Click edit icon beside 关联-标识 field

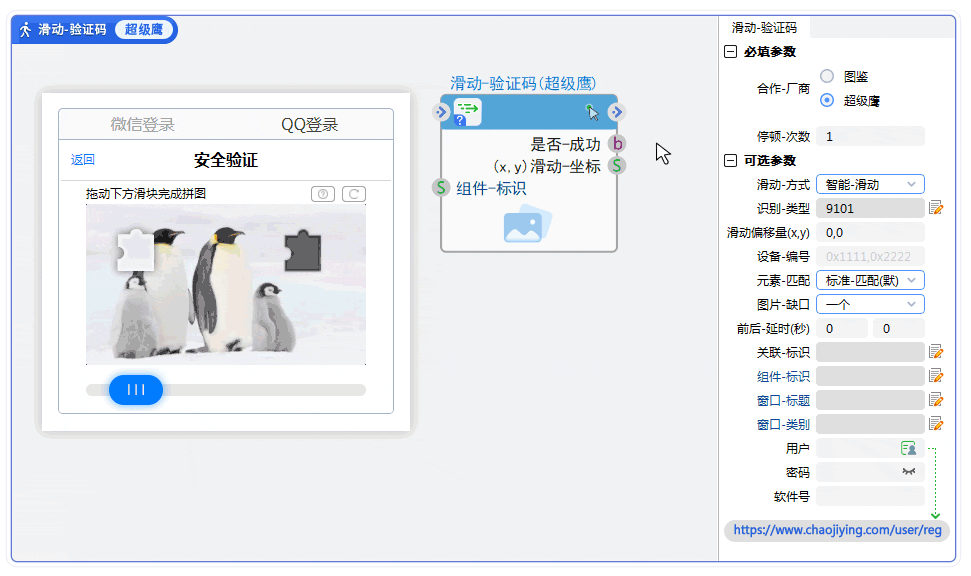tap(936, 352)
